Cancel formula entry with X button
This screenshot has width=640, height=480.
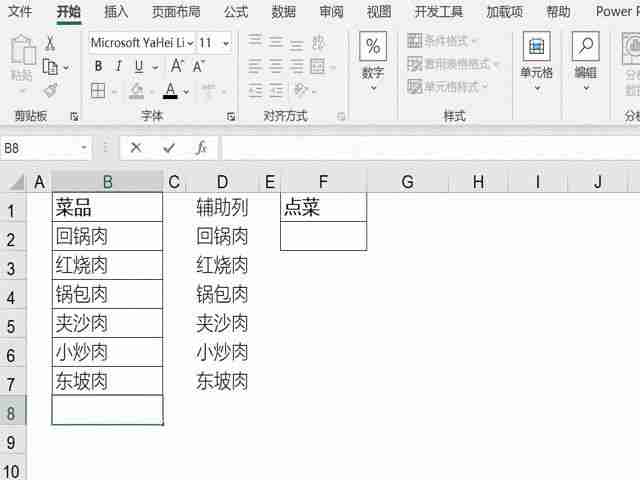(136, 148)
